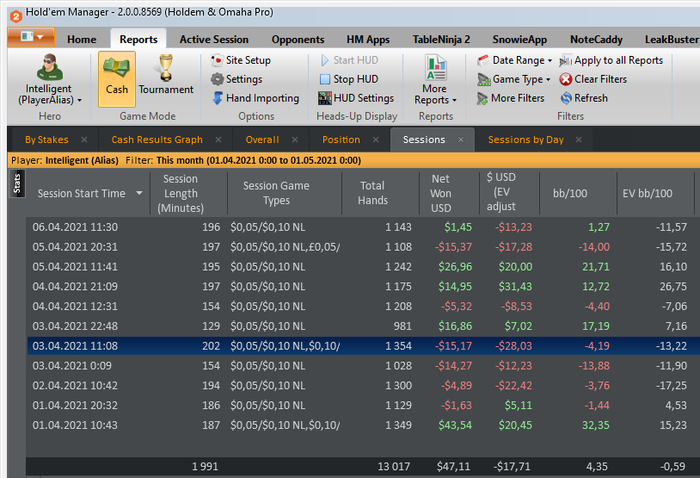
Task: Open Hand Importing option
Action: [255, 98]
